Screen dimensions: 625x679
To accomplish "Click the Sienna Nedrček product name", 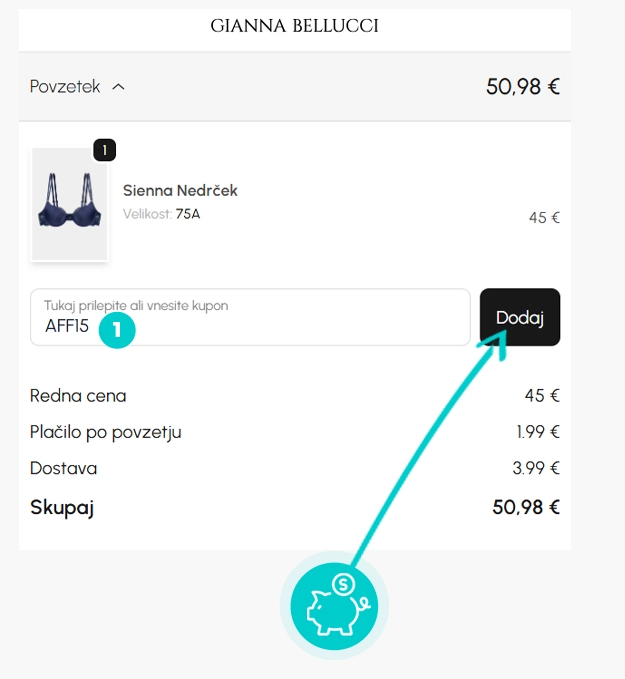I will coord(180,191).
